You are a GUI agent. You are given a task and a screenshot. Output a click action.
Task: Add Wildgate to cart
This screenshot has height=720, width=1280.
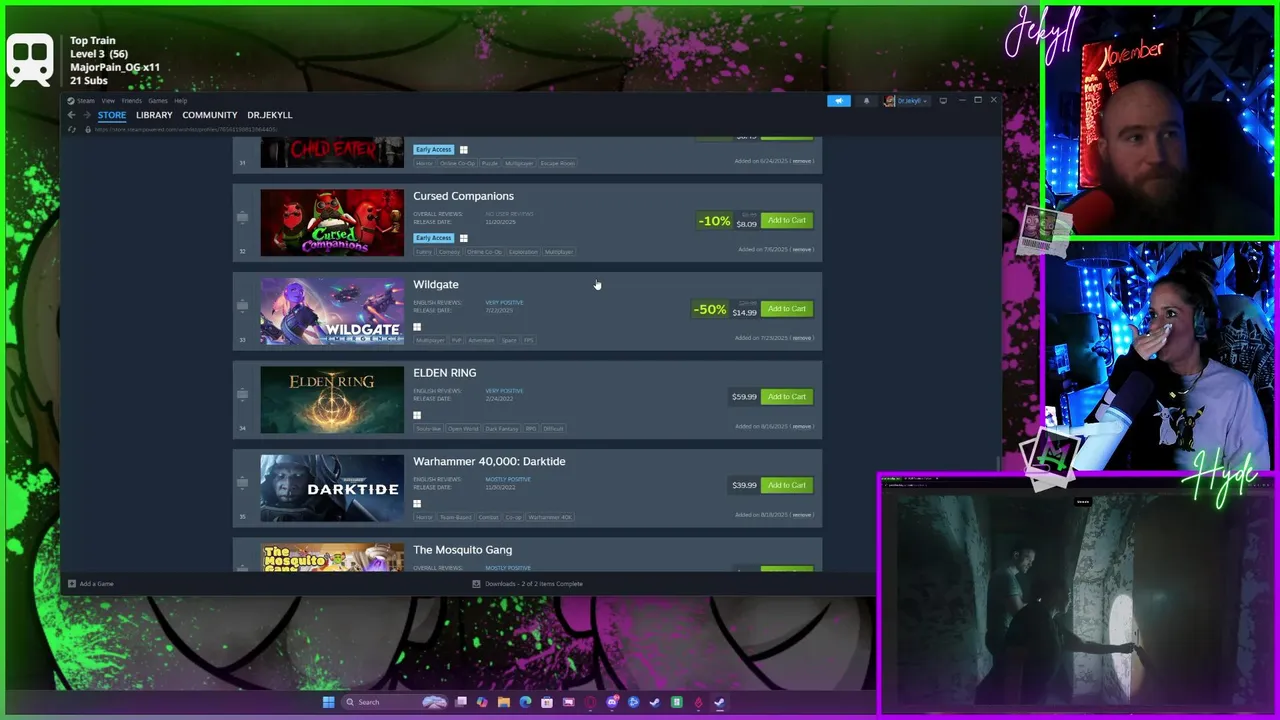787,309
